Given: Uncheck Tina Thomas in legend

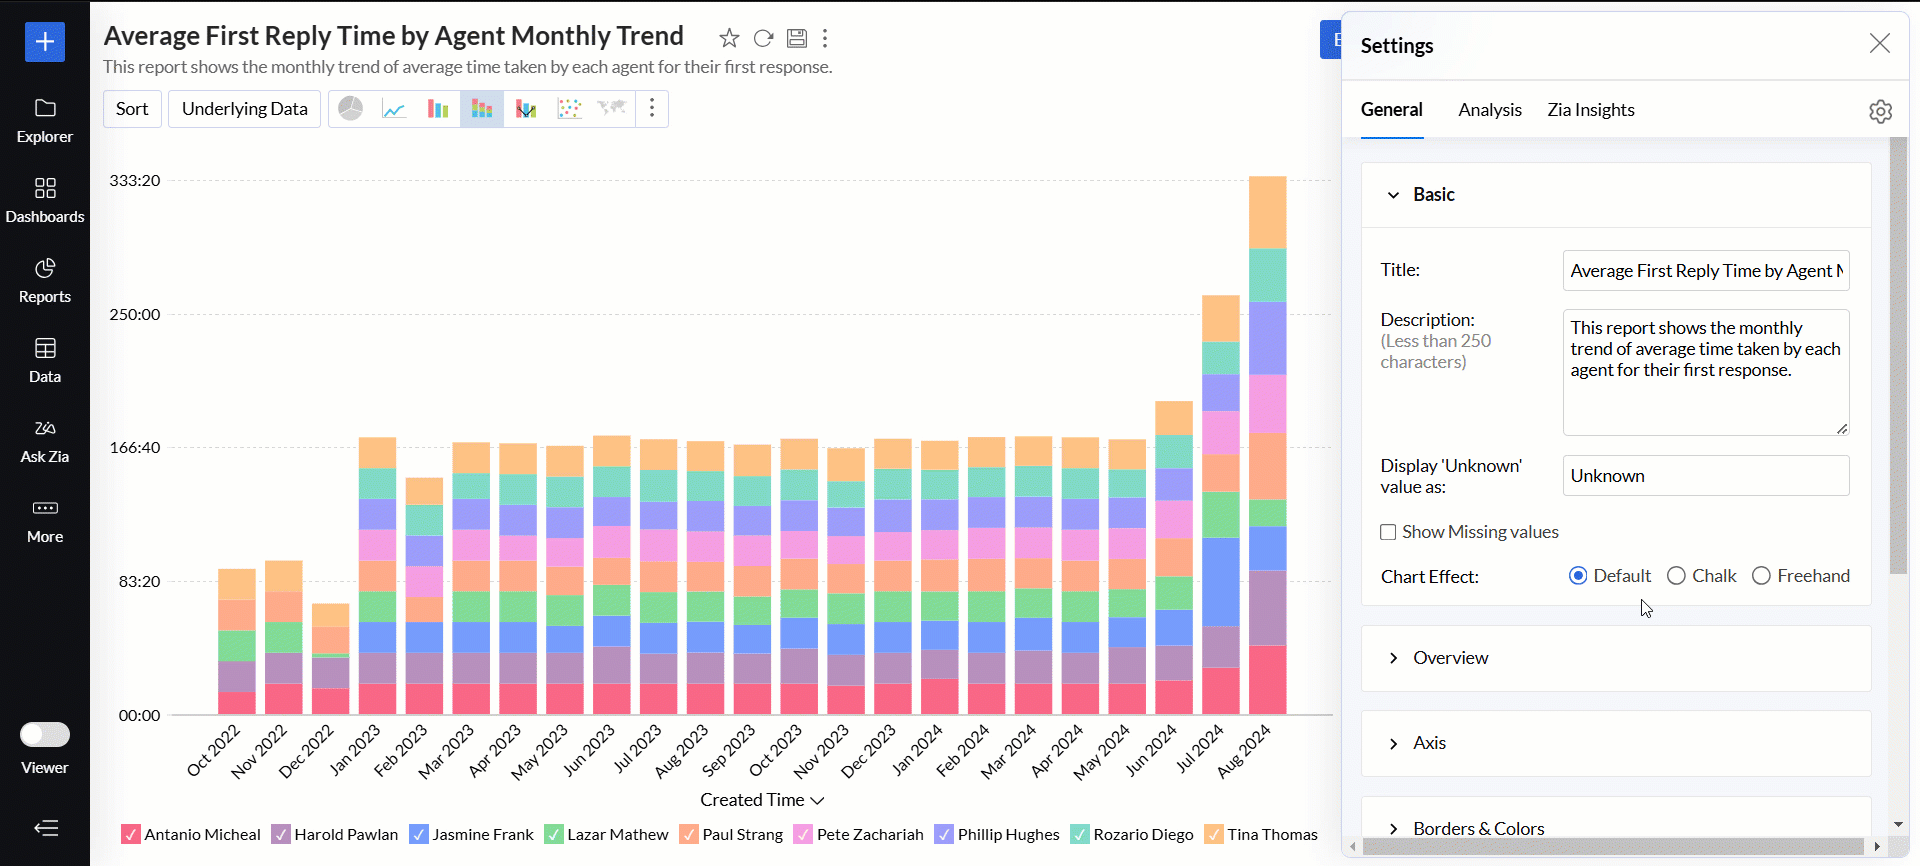Looking at the screenshot, I should coord(1214,834).
